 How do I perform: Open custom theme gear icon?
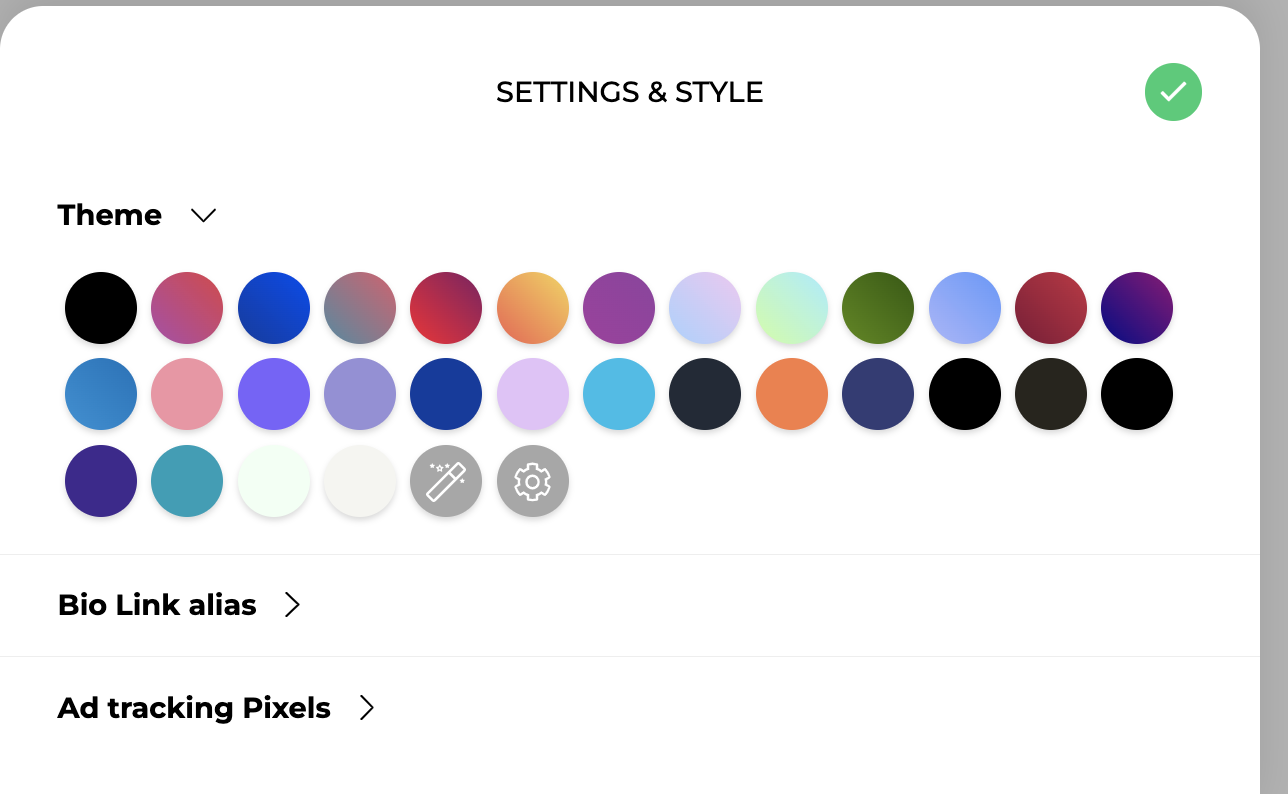click(533, 481)
